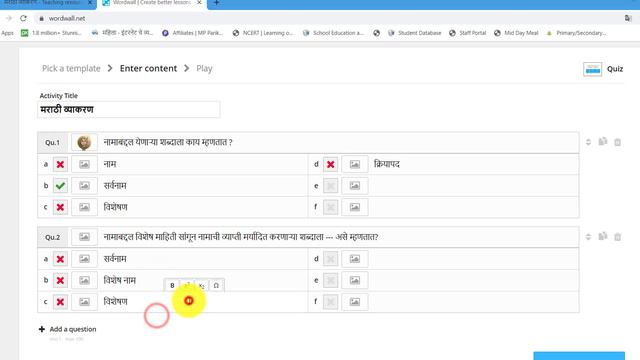
Task: Toggle correctness of Qu.2 answer a
Action: pos(60,259)
